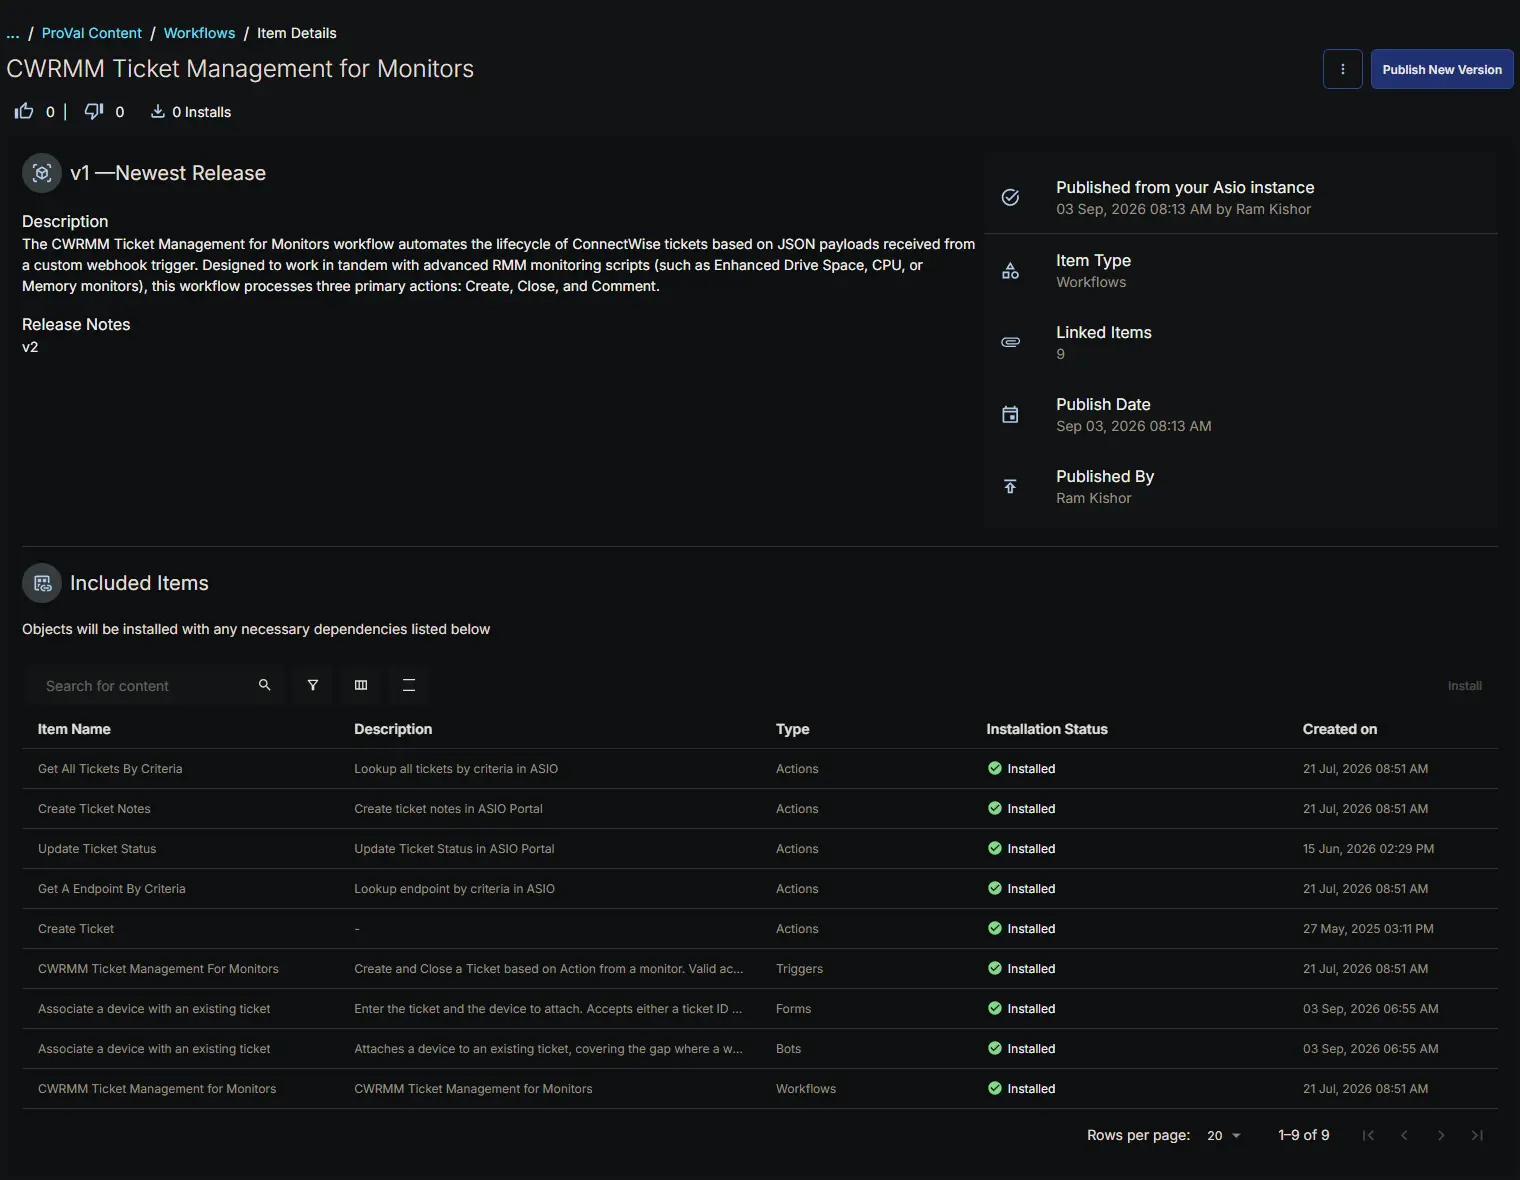
Task: Expand the breadcrumb ellipsis
Action: click(13, 33)
